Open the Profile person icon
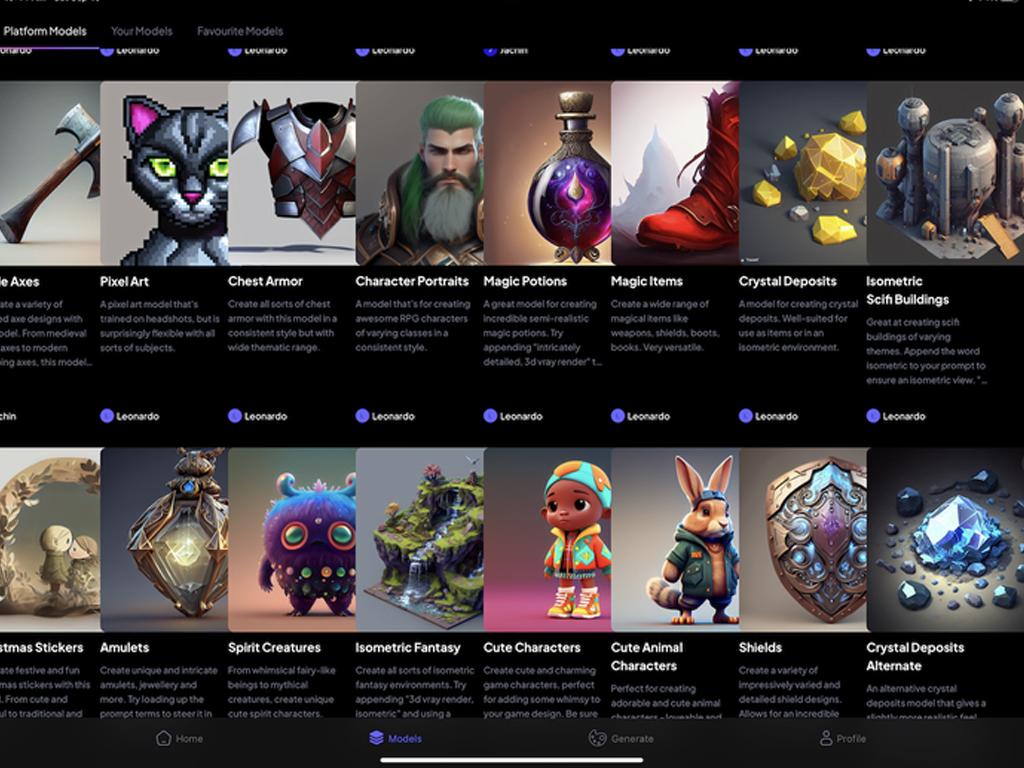Screen dimensions: 1024x768 826,738
